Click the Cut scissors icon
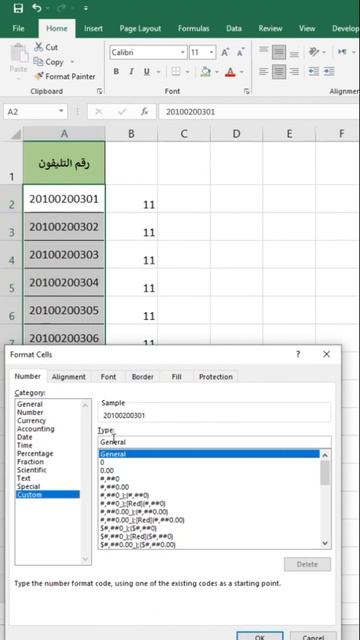Viewport: 360px width, 640px height. (x=39, y=47)
